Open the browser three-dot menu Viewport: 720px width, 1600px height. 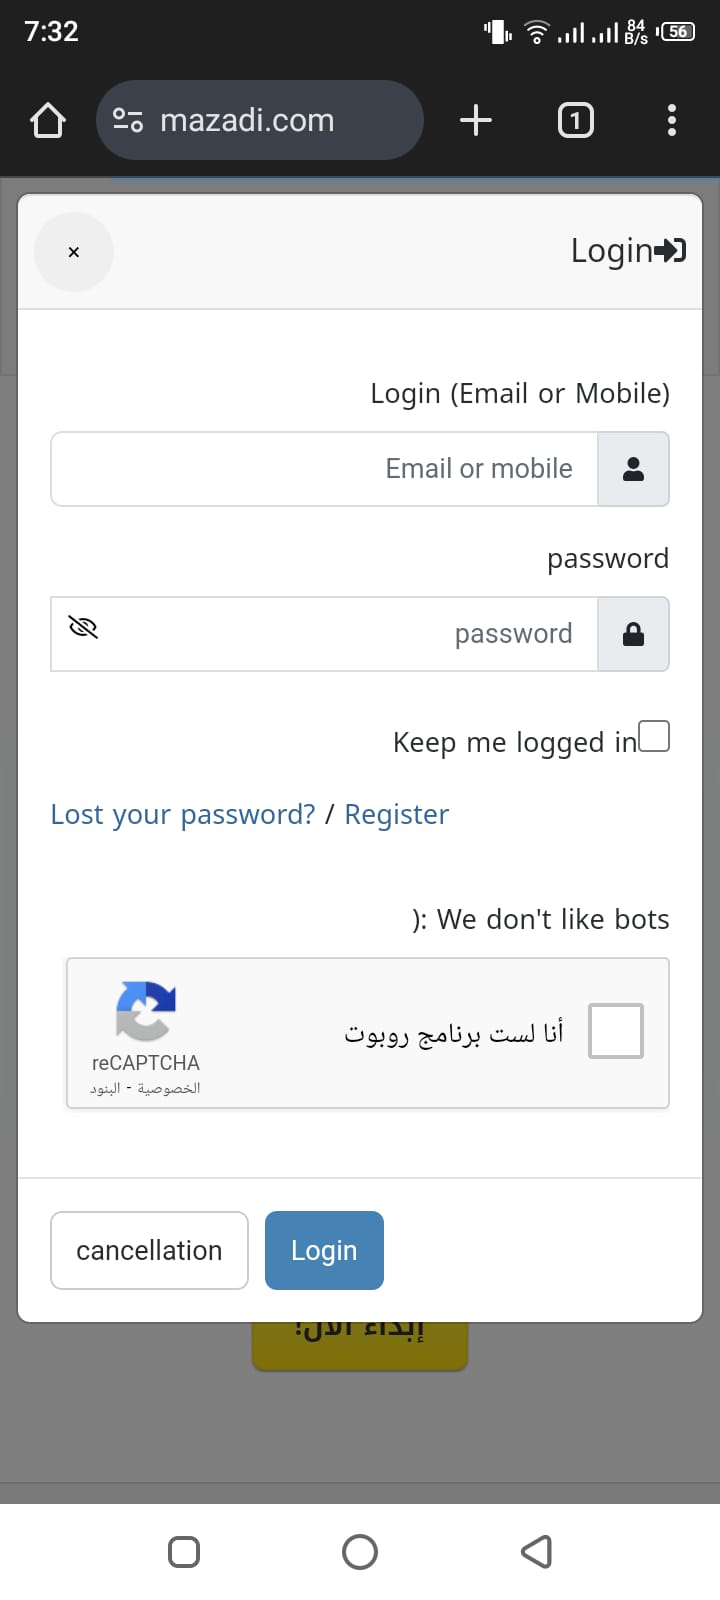click(x=672, y=121)
